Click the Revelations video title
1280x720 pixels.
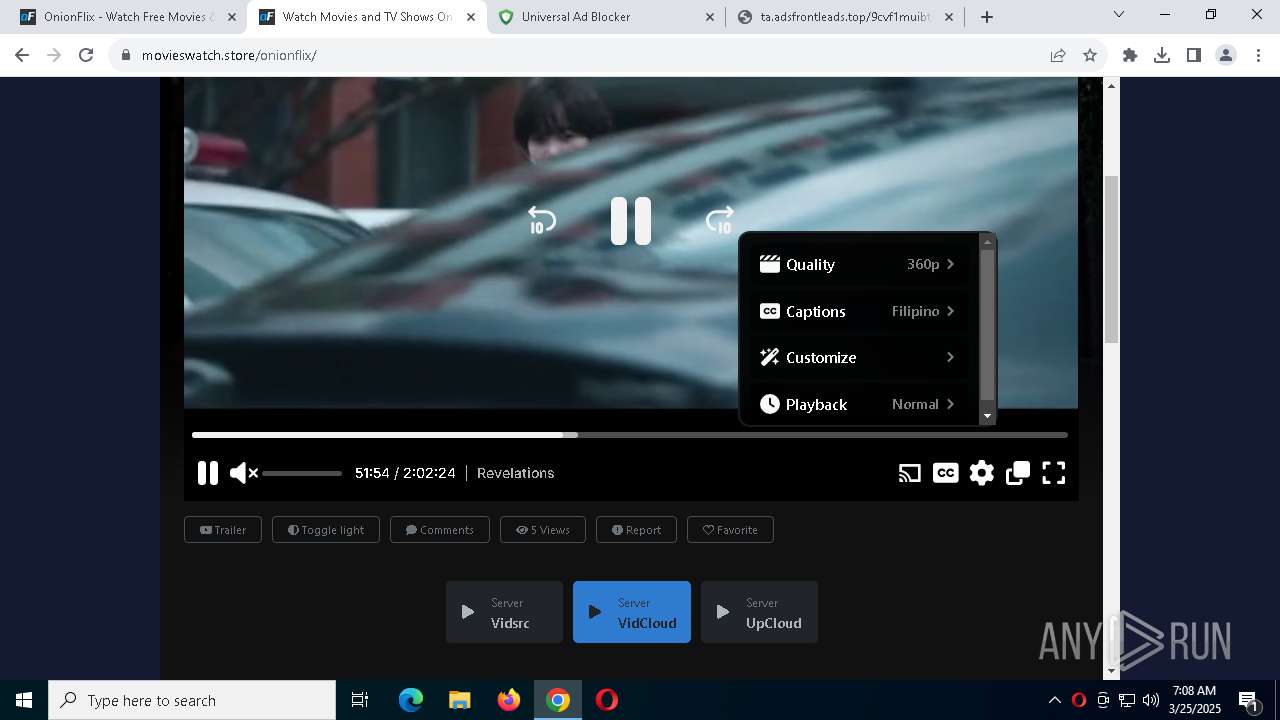pyautogui.click(x=515, y=473)
